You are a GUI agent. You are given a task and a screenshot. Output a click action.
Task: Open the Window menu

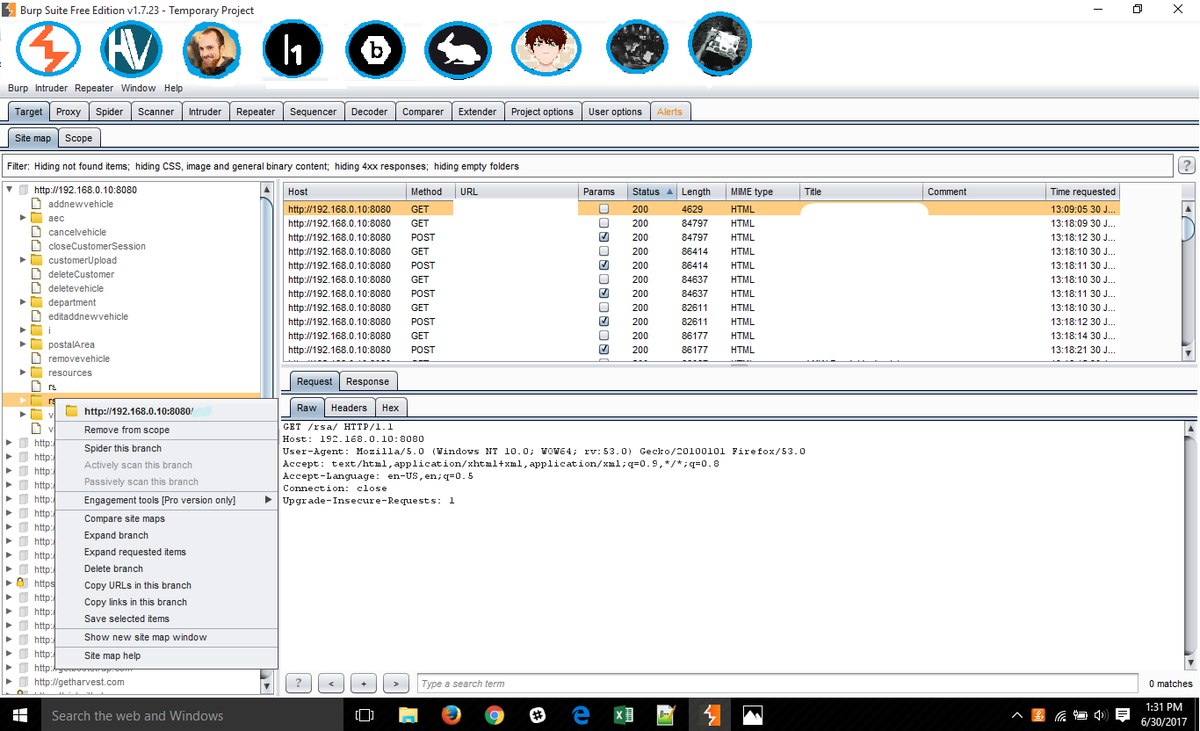tap(138, 88)
